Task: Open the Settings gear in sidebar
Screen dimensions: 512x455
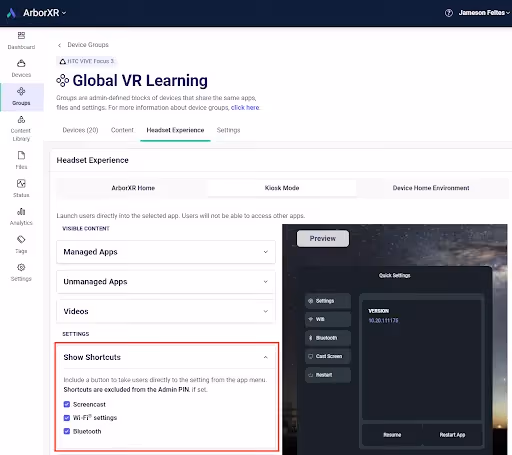Action: [x=21, y=267]
